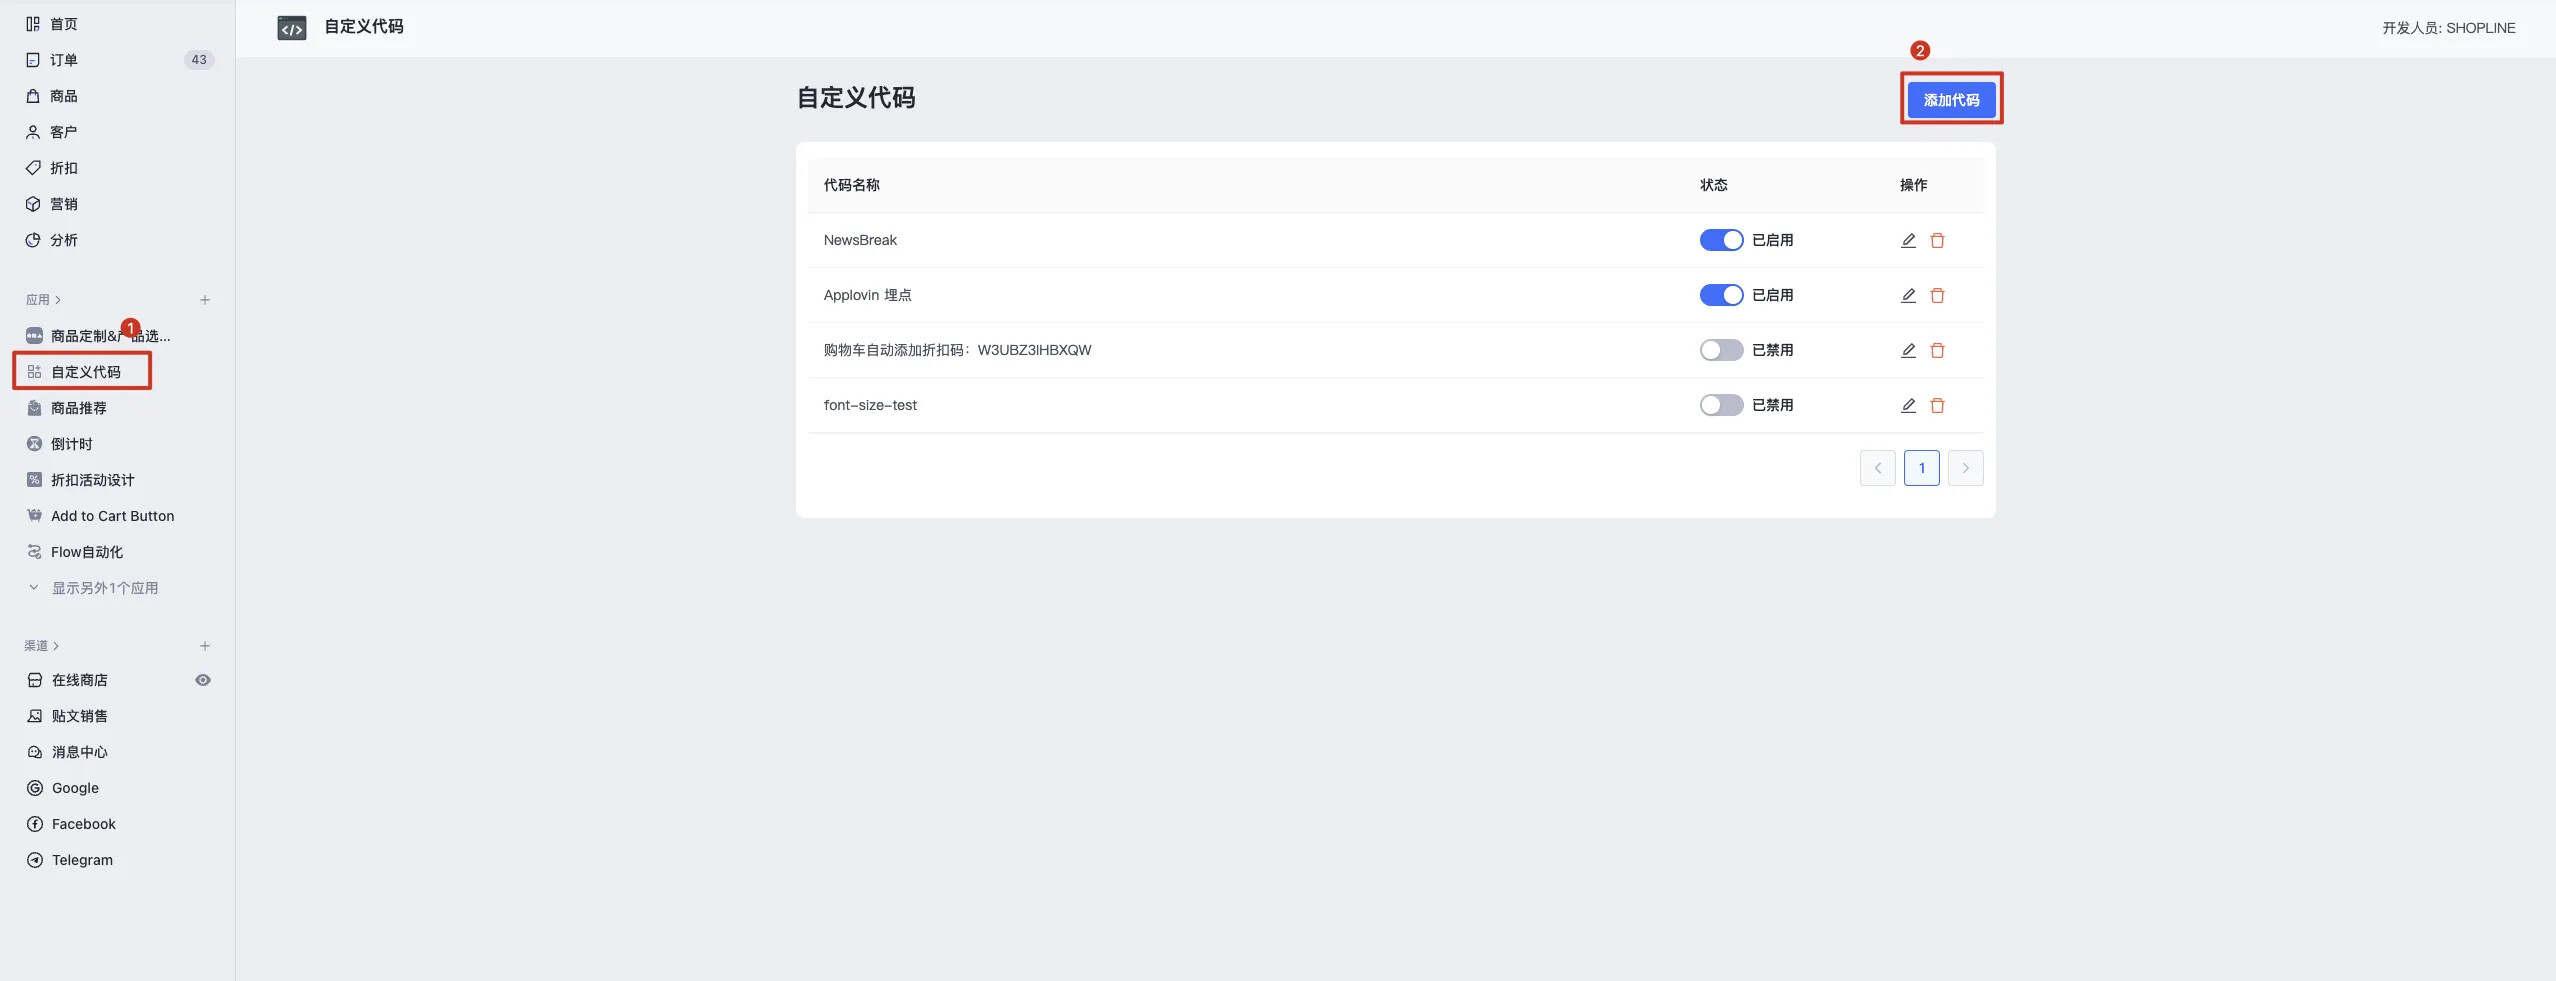This screenshot has width=2556, height=981.
Task: Click the 添加代码 button
Action: click(x=1951, y=100)
